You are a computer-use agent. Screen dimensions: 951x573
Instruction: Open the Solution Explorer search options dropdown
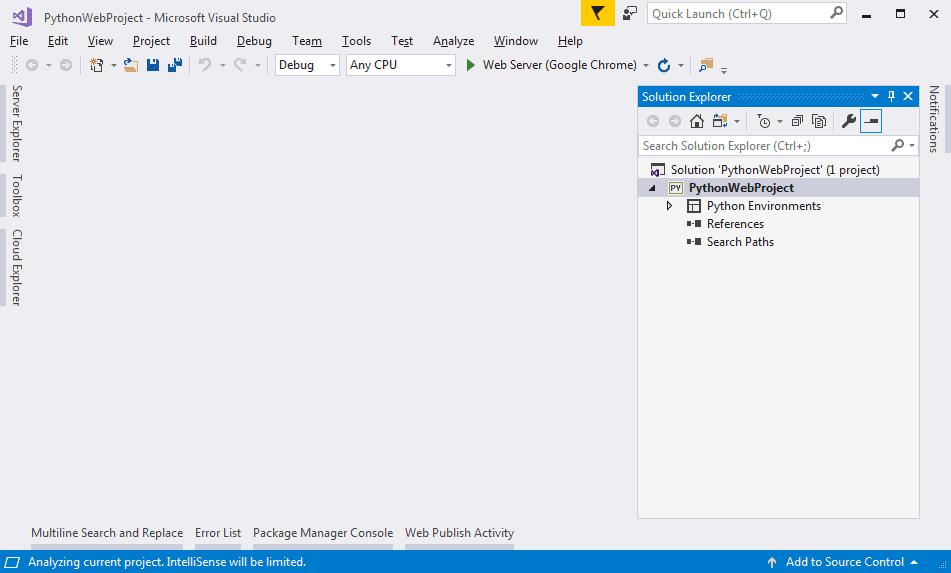coord(912,146)
